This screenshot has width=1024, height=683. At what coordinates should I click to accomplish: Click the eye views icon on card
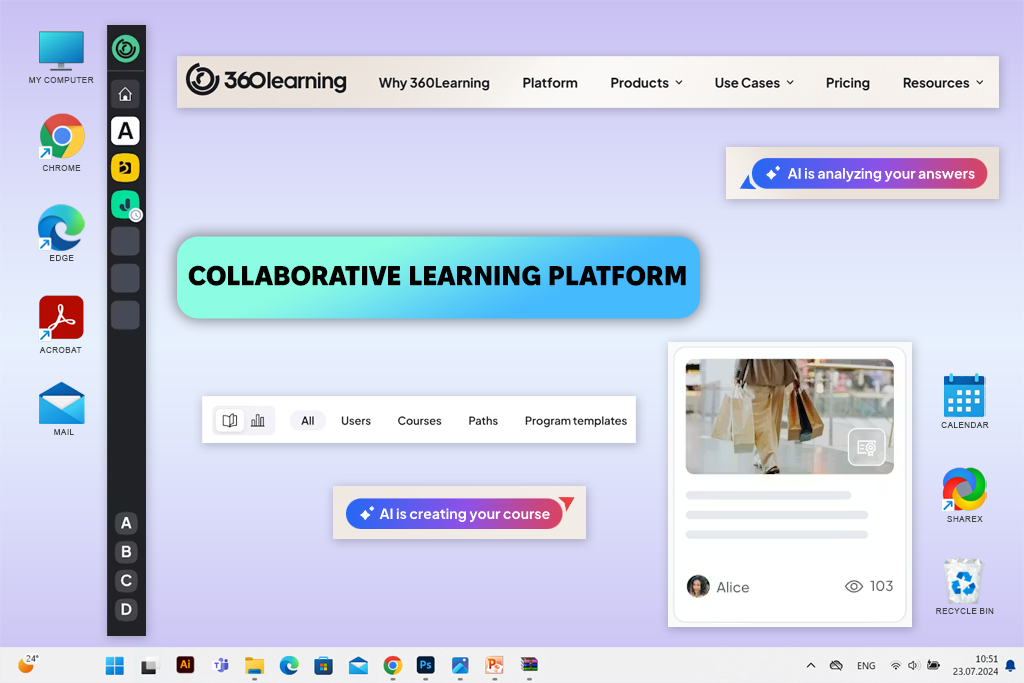tap(854, 586)
